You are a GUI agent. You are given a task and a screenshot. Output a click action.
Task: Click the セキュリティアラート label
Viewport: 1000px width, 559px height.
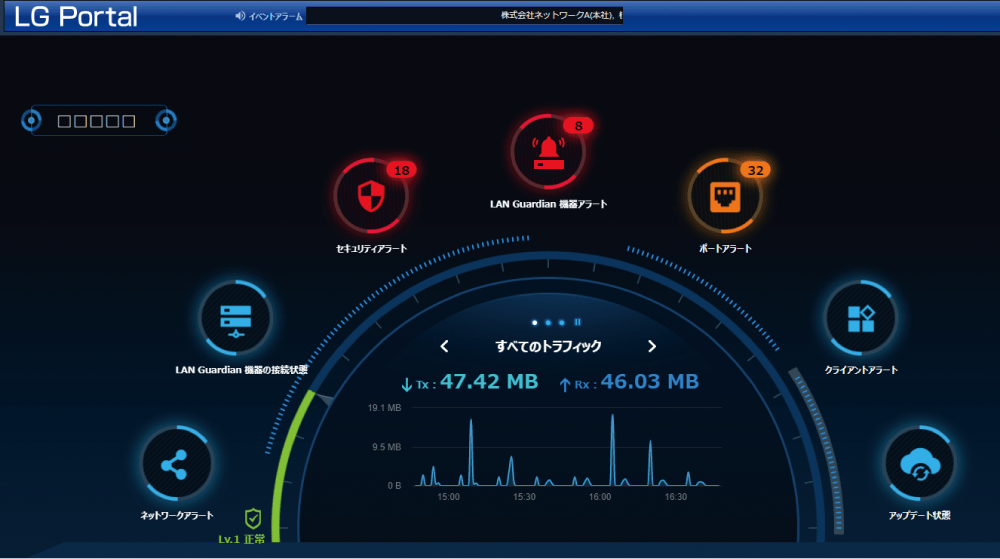tap(371, 249)
